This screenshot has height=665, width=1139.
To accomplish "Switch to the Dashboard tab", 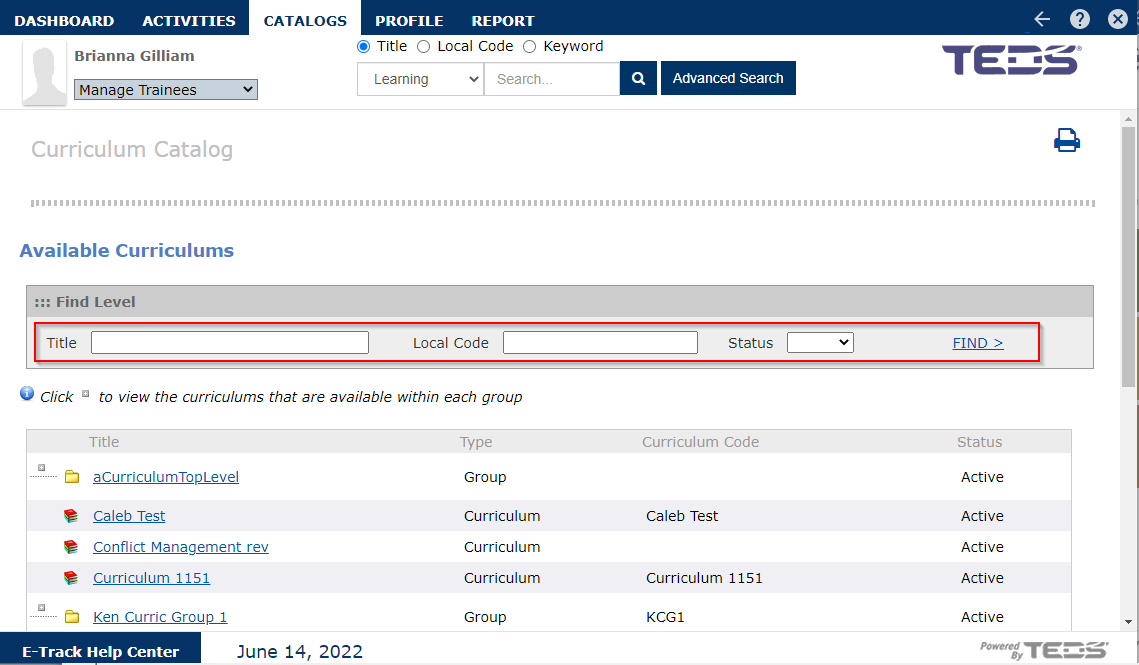I will [x=64, y=20].
